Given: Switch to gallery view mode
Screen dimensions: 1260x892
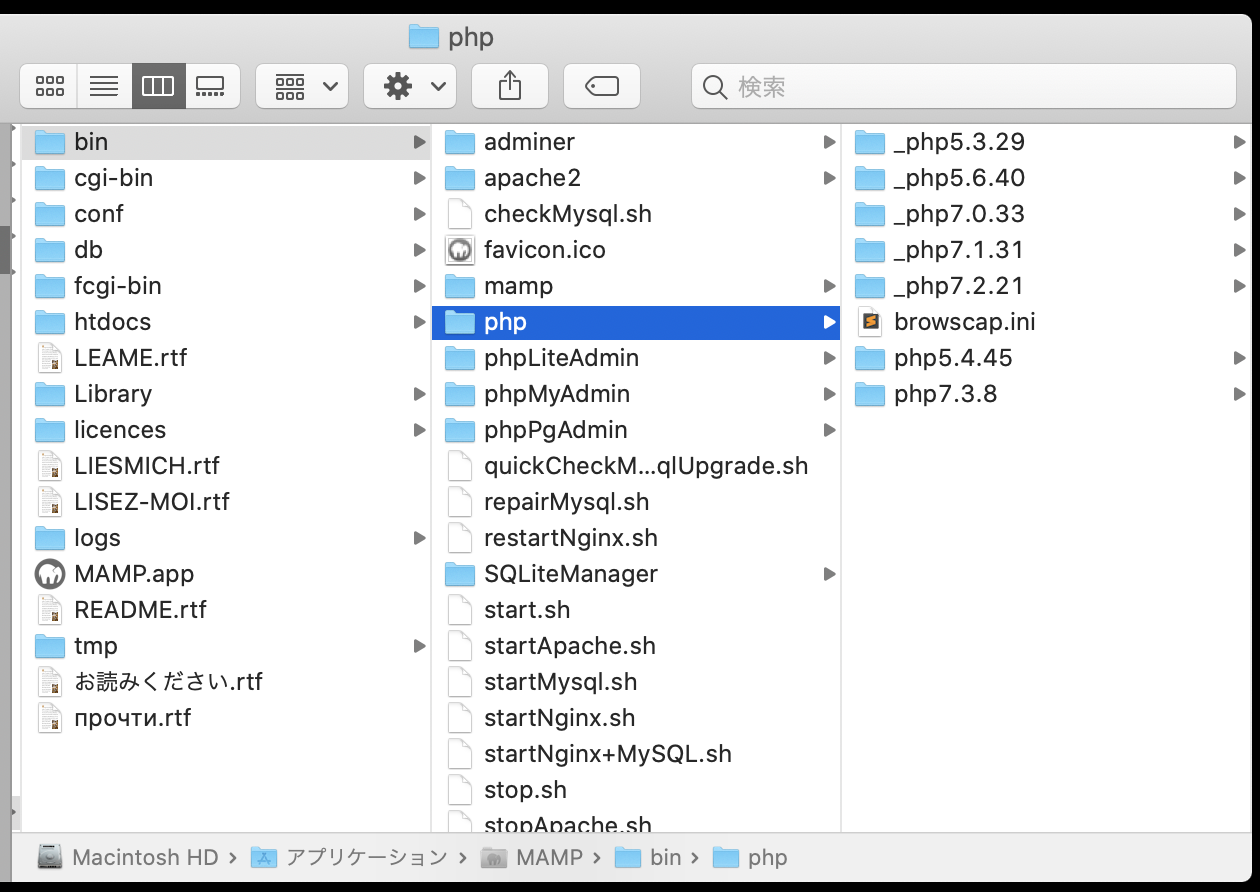Looking at the screenshot, I should coord(212,86).
